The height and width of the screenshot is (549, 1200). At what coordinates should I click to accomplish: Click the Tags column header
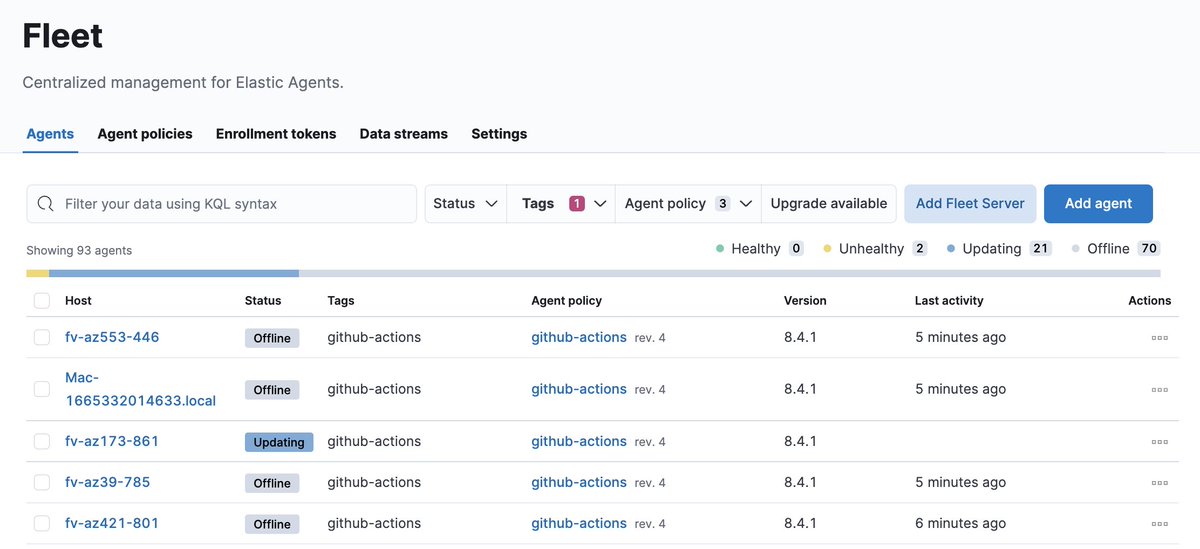click(341, 300)
